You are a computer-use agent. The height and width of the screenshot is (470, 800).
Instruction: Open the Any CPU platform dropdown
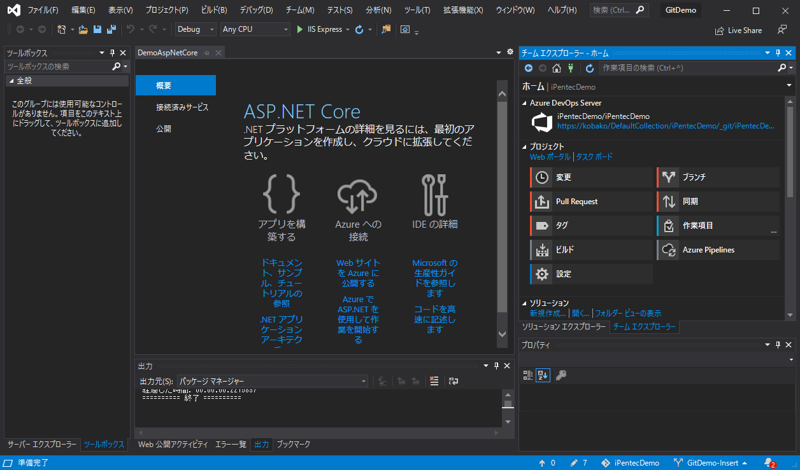pos(255,30)
